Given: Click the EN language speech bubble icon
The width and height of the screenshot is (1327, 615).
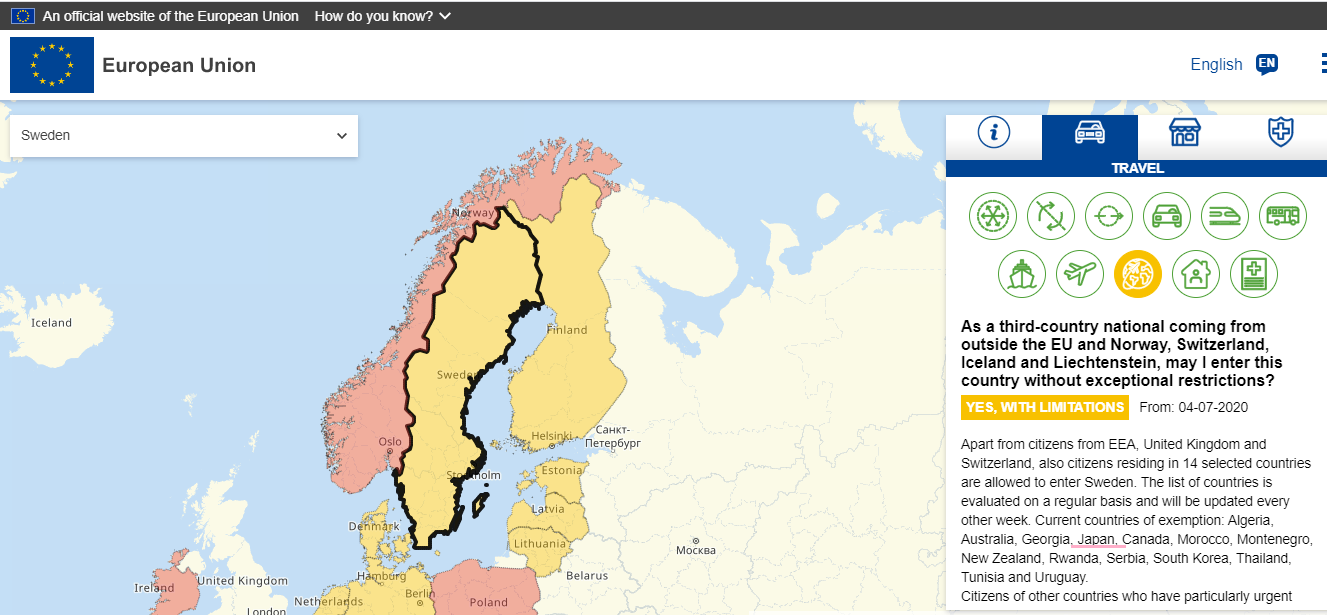Looking at the screenshot, I should pos(1267,65).
